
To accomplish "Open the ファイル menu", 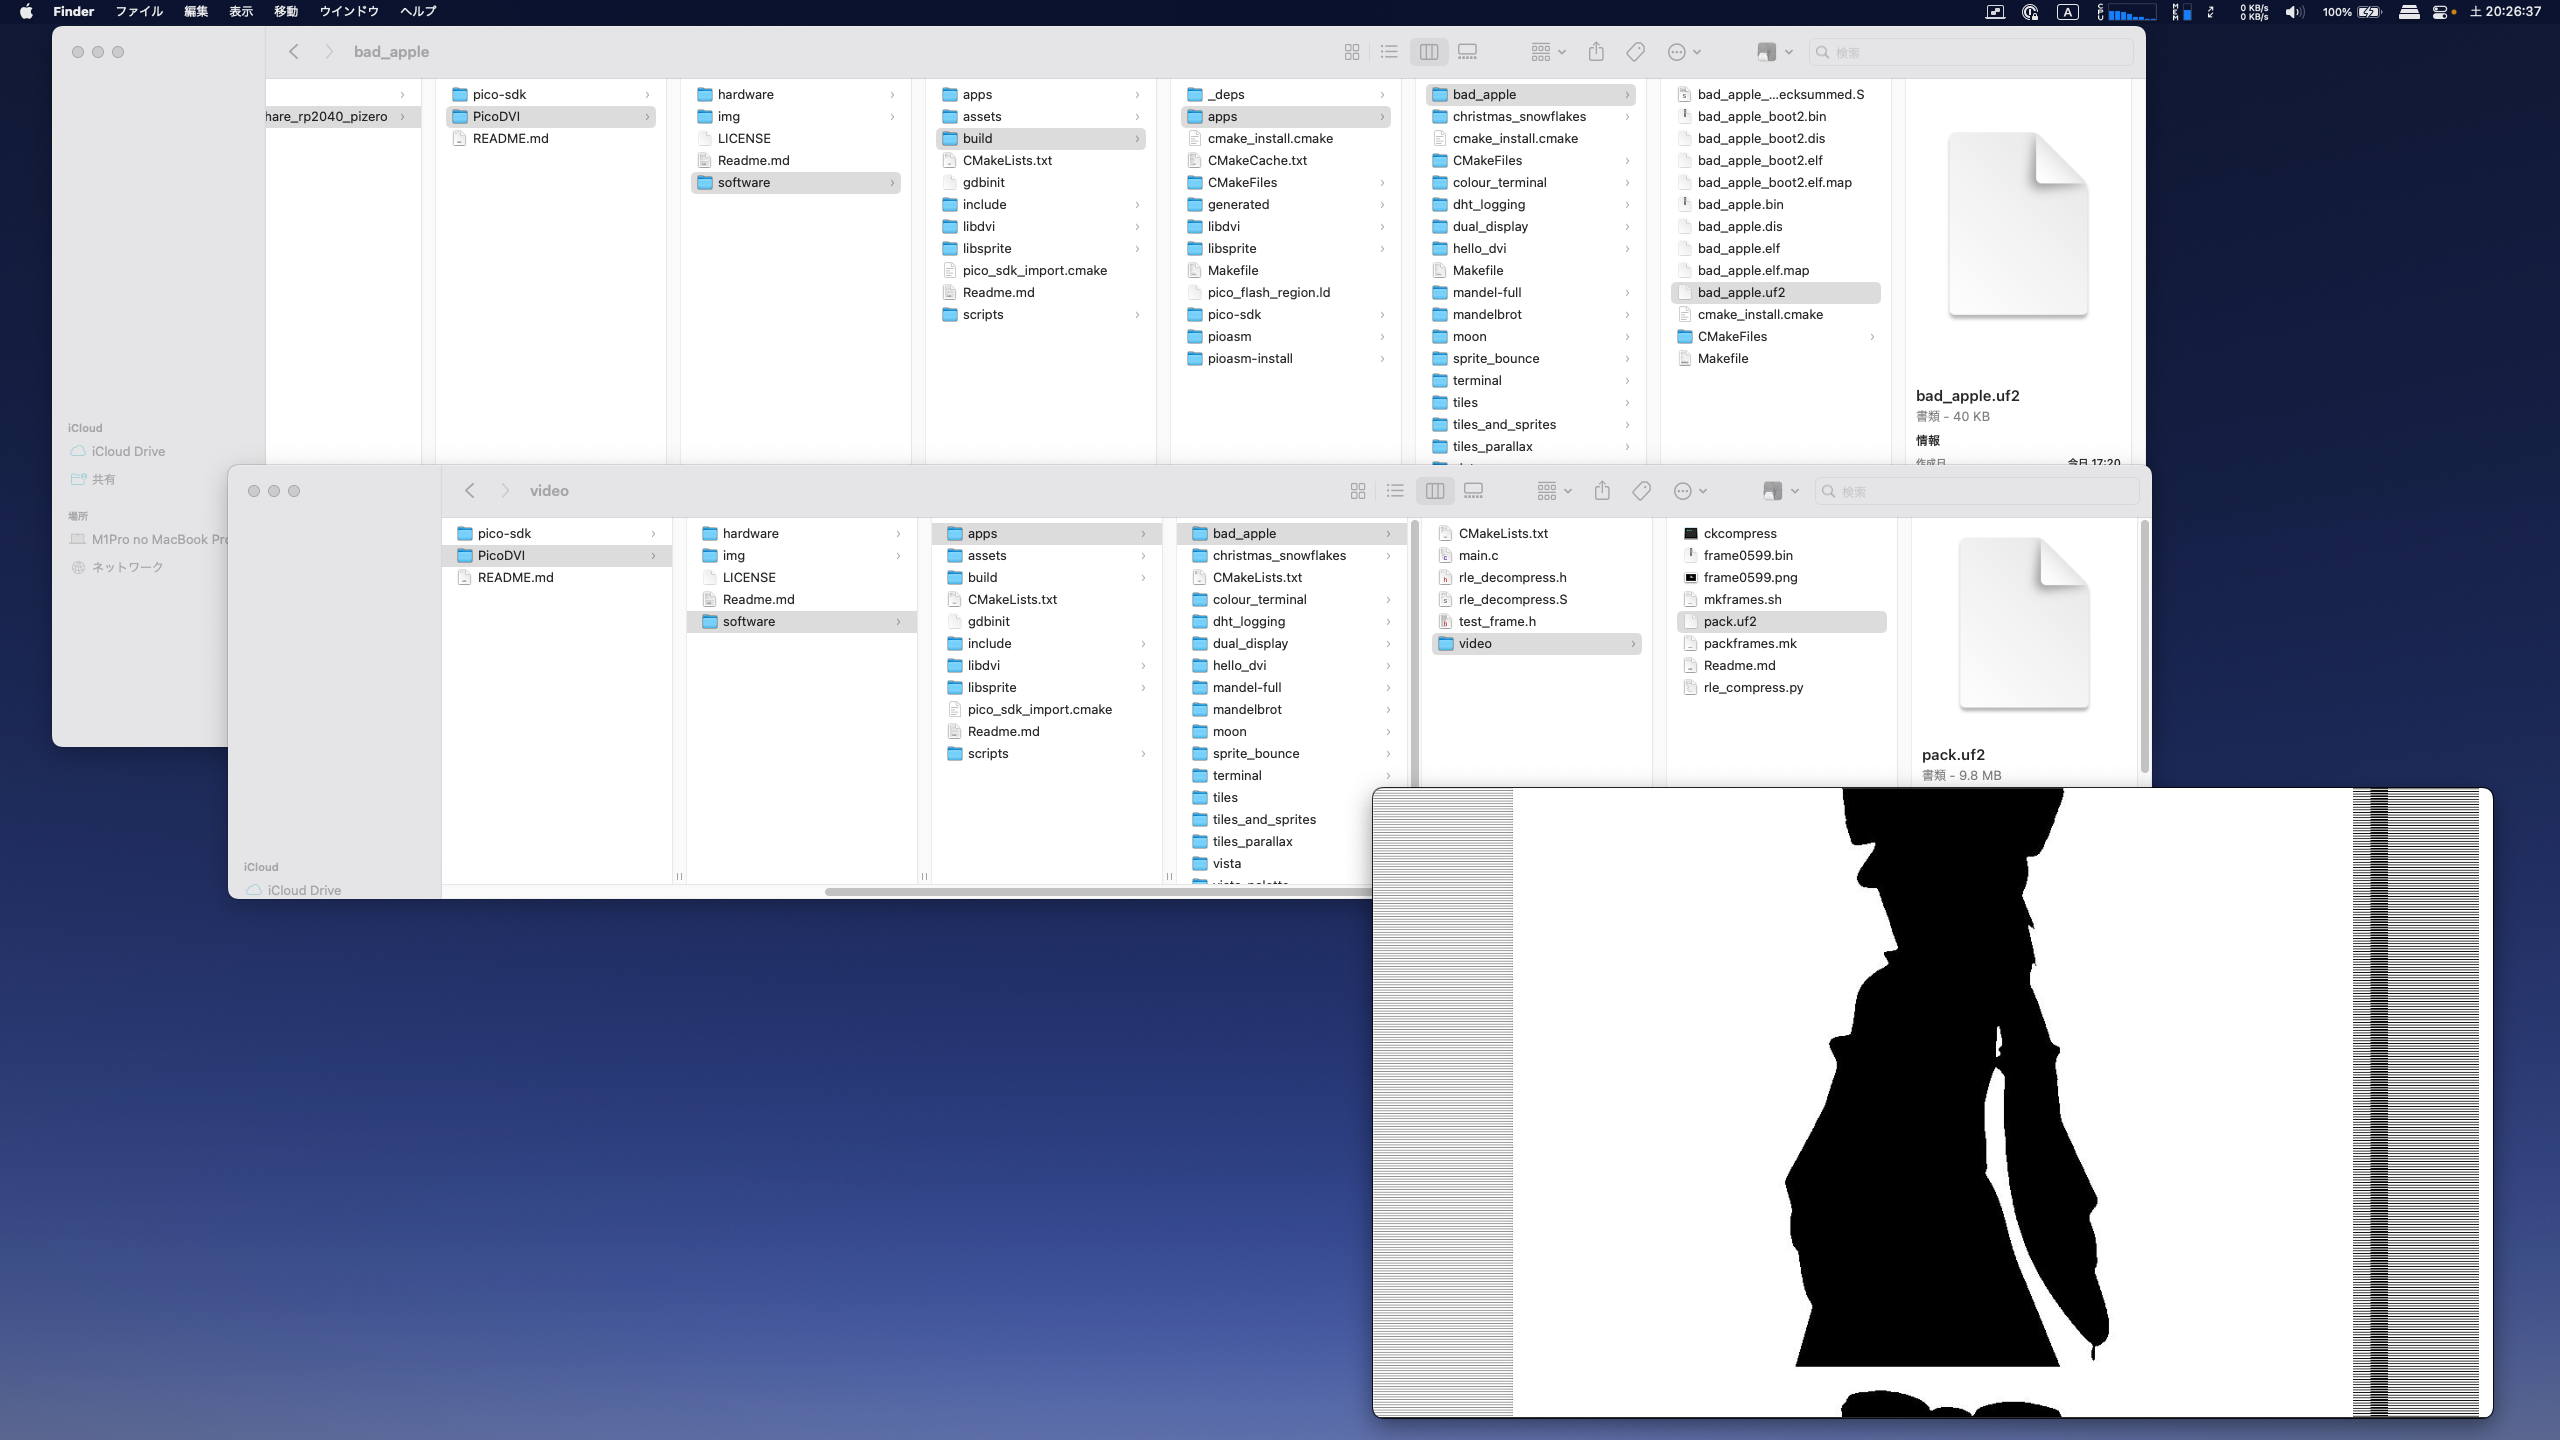I will tap(139, 12).
